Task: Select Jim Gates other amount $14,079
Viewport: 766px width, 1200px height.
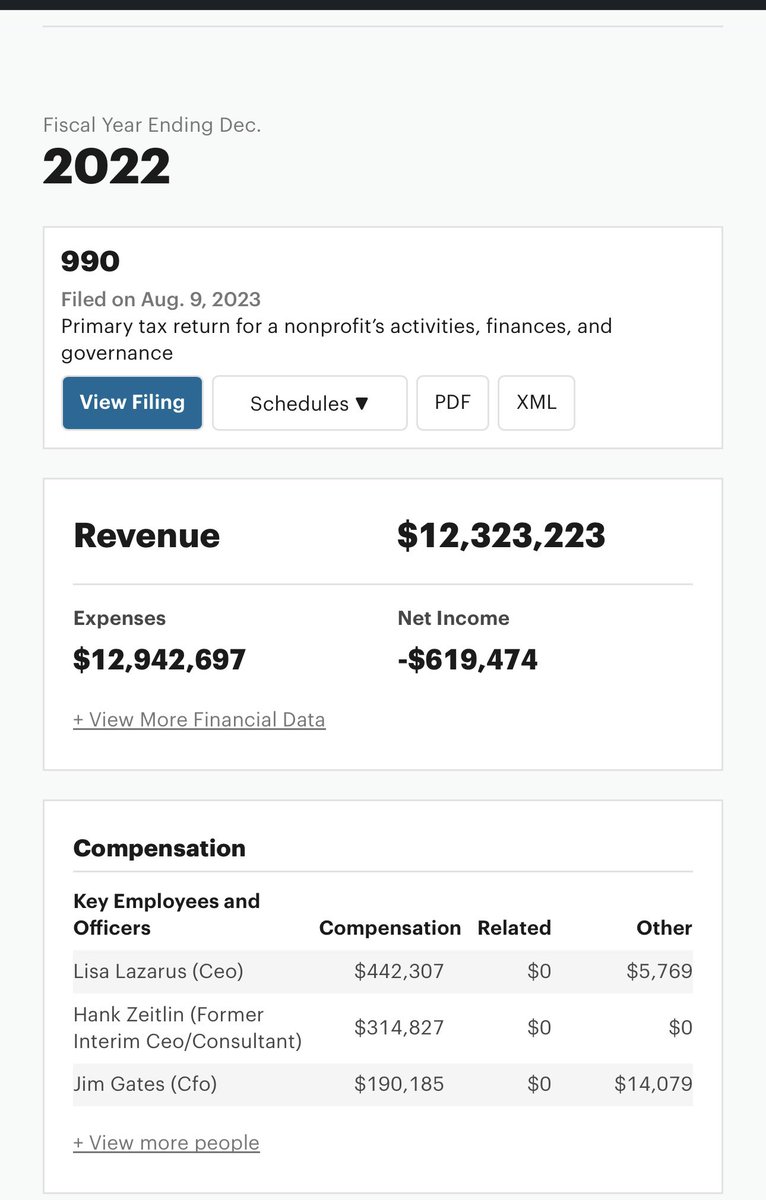Action: click(653, 1084)
